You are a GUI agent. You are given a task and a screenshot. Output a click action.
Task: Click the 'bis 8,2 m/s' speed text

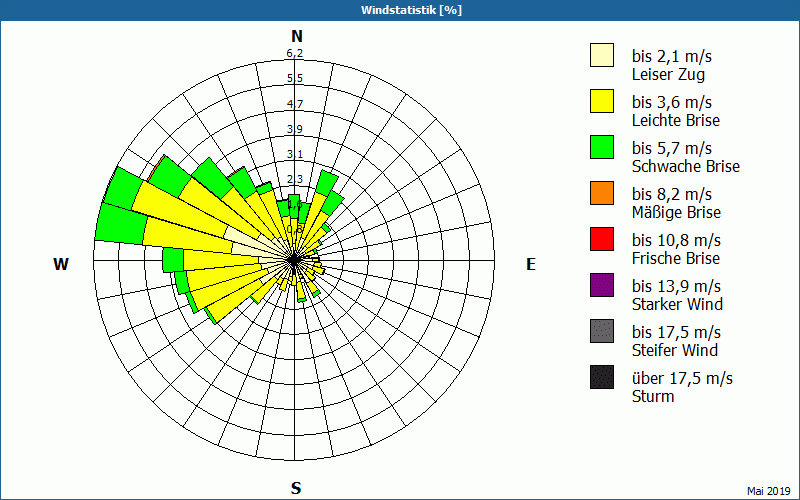pyautogui.click(x=671, y=194)
